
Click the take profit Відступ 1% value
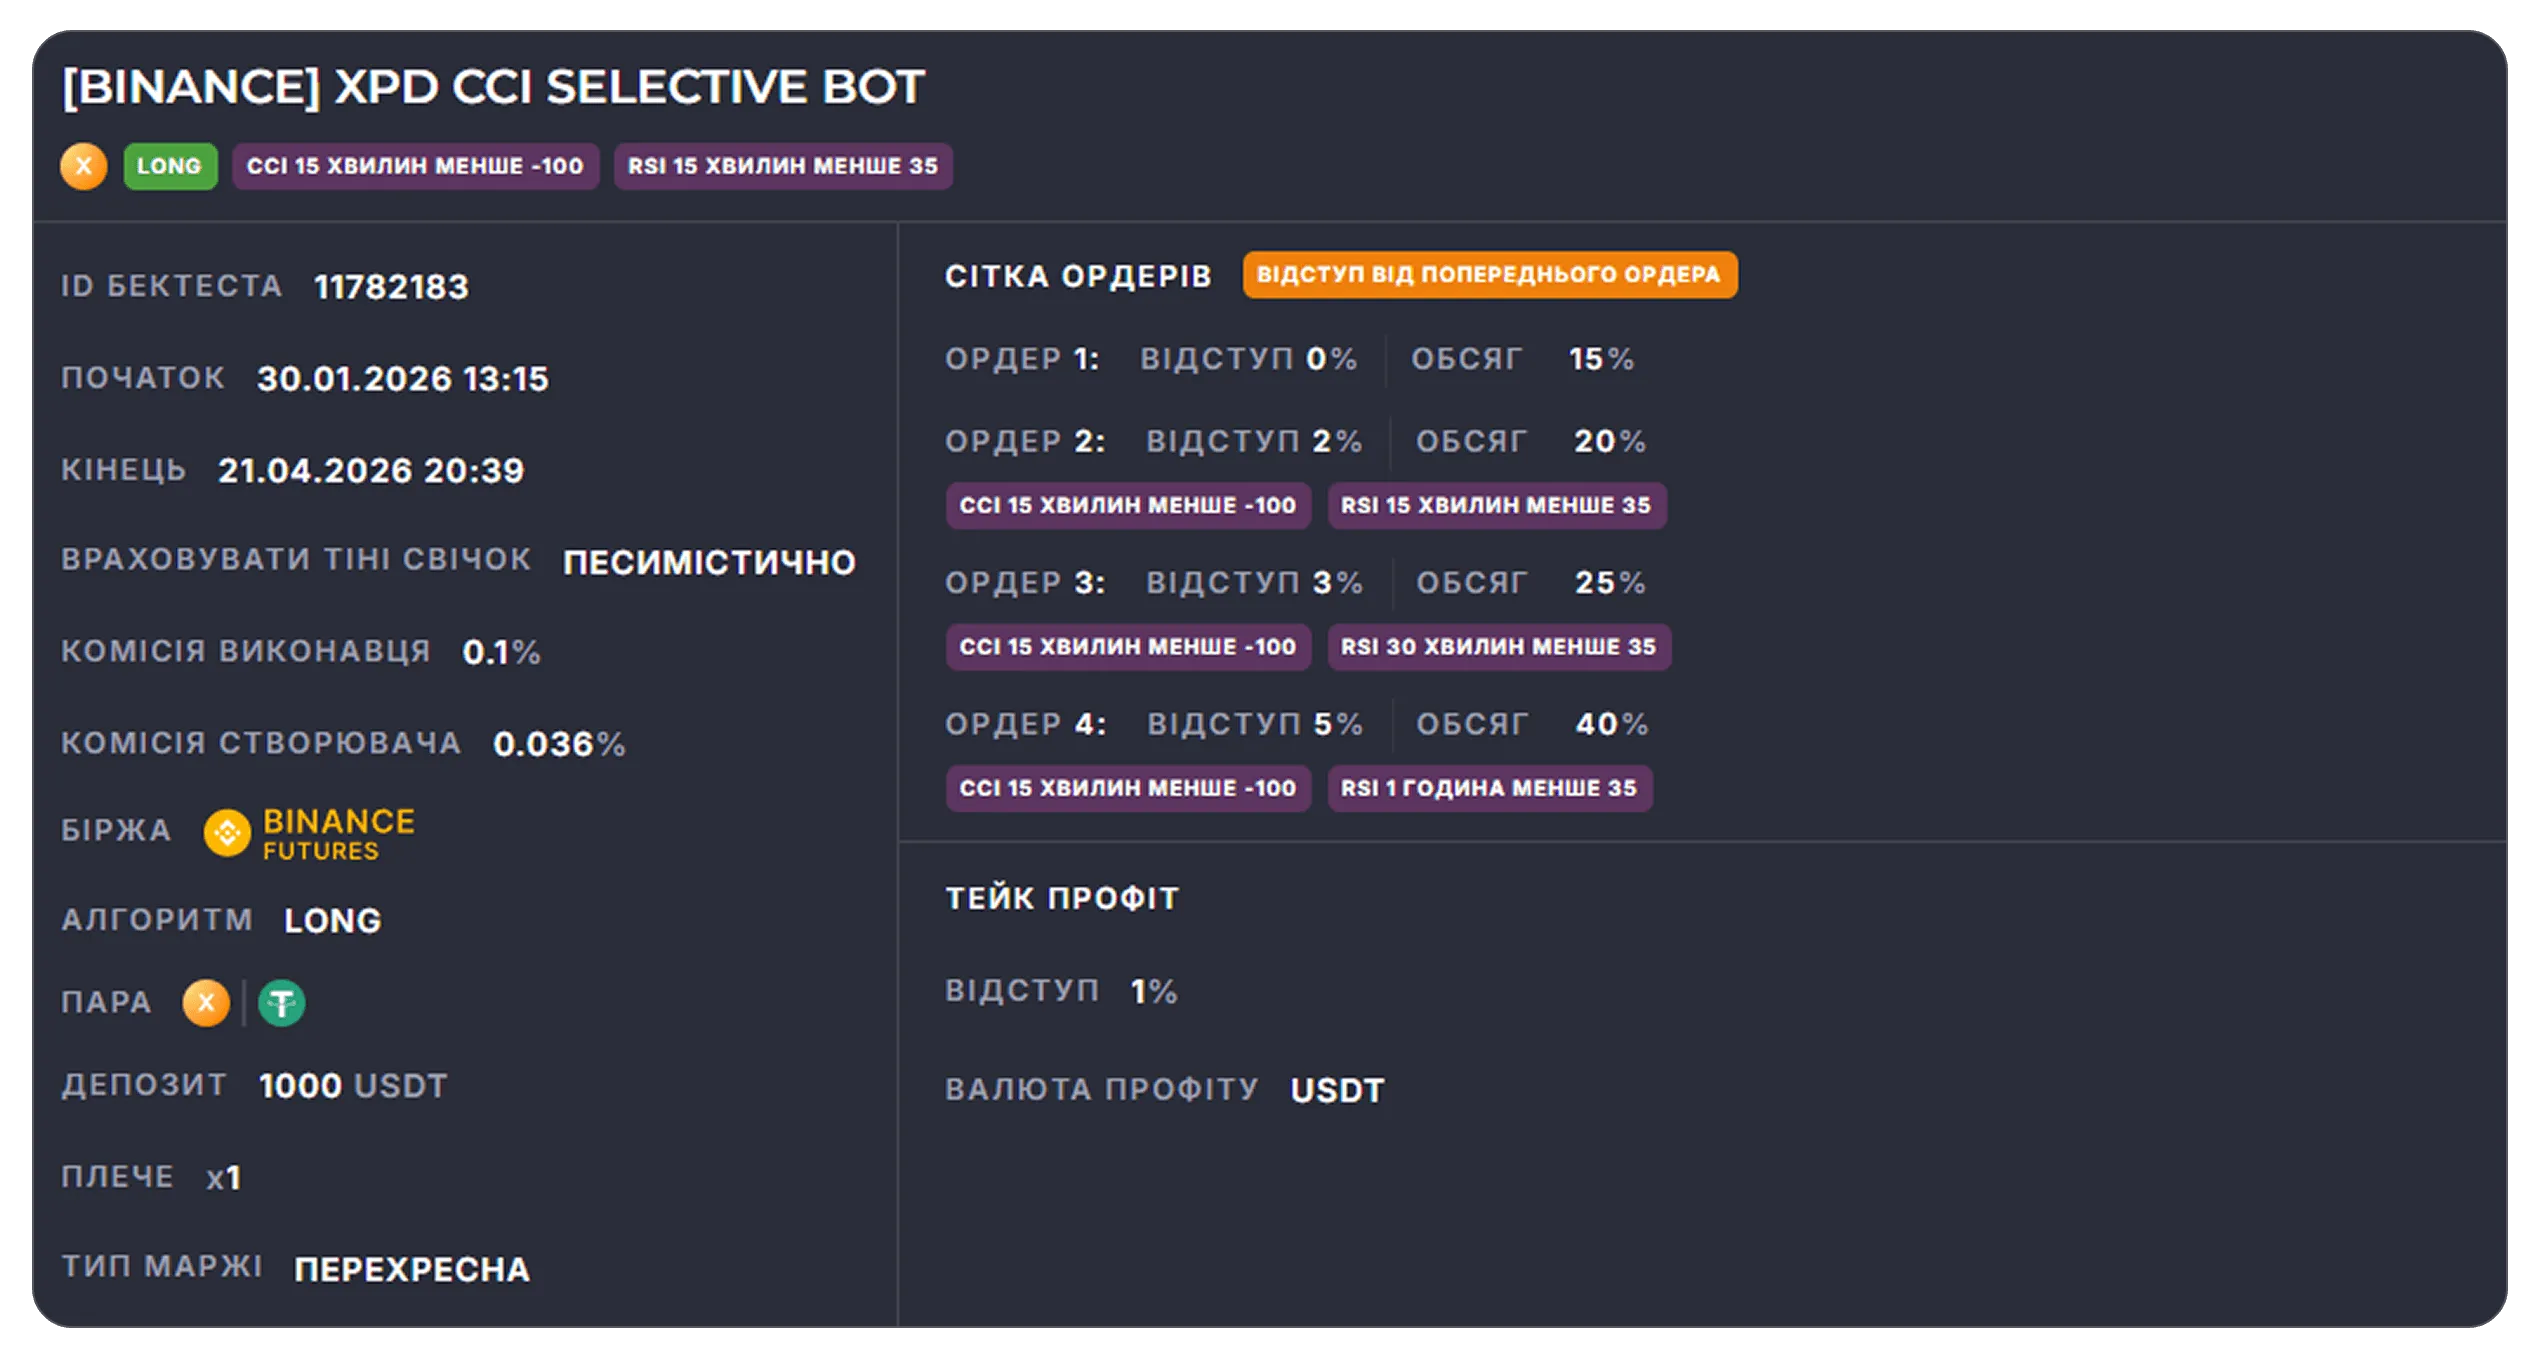click(x=1154, y=992)
